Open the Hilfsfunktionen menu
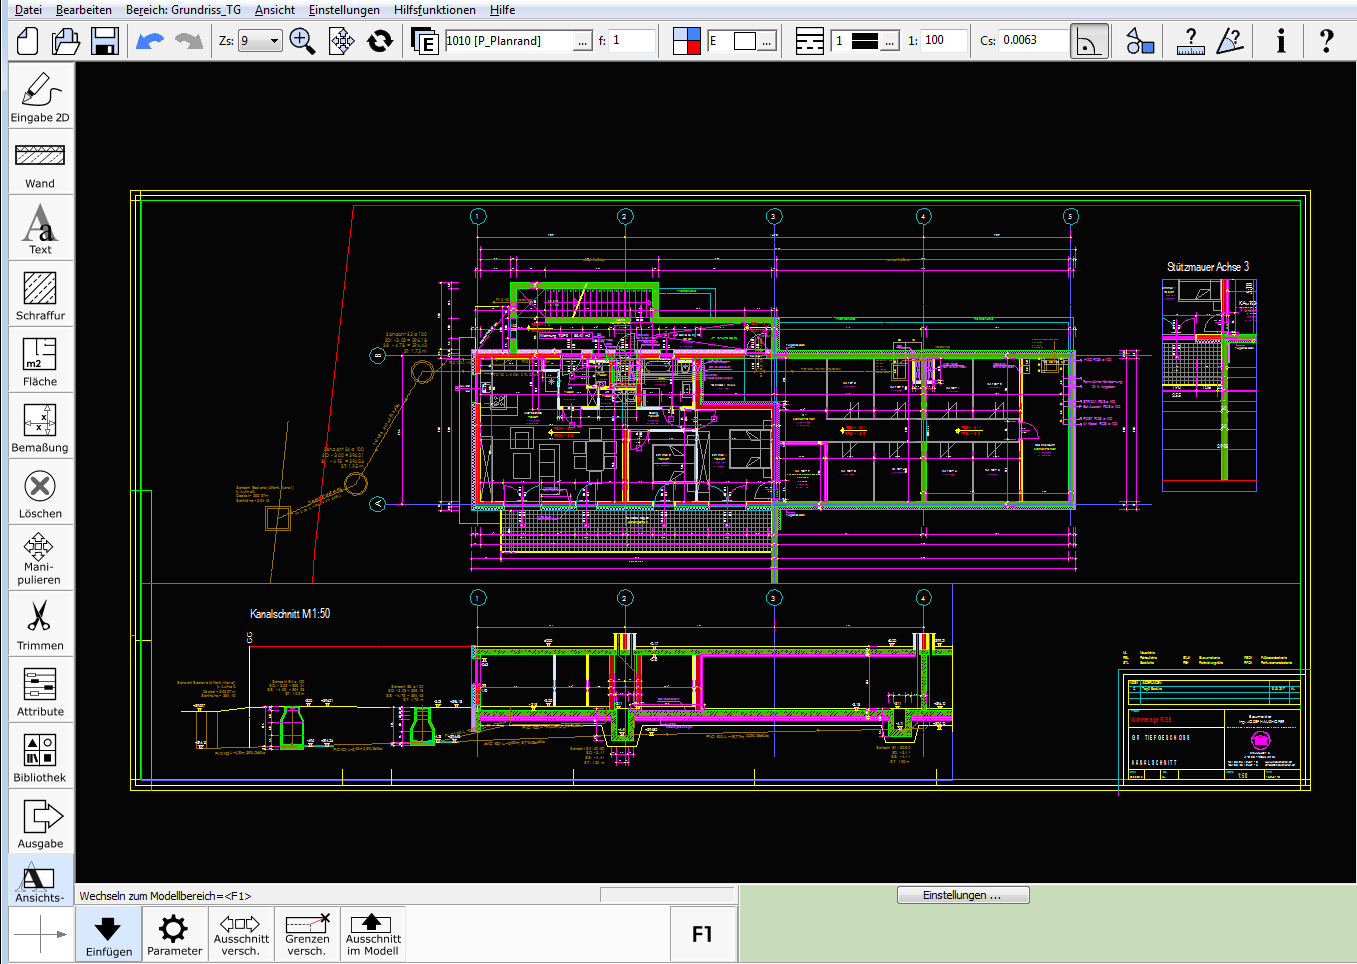Image resolution: width=1357 pixels, height=964 pixels. coord(435,10)
